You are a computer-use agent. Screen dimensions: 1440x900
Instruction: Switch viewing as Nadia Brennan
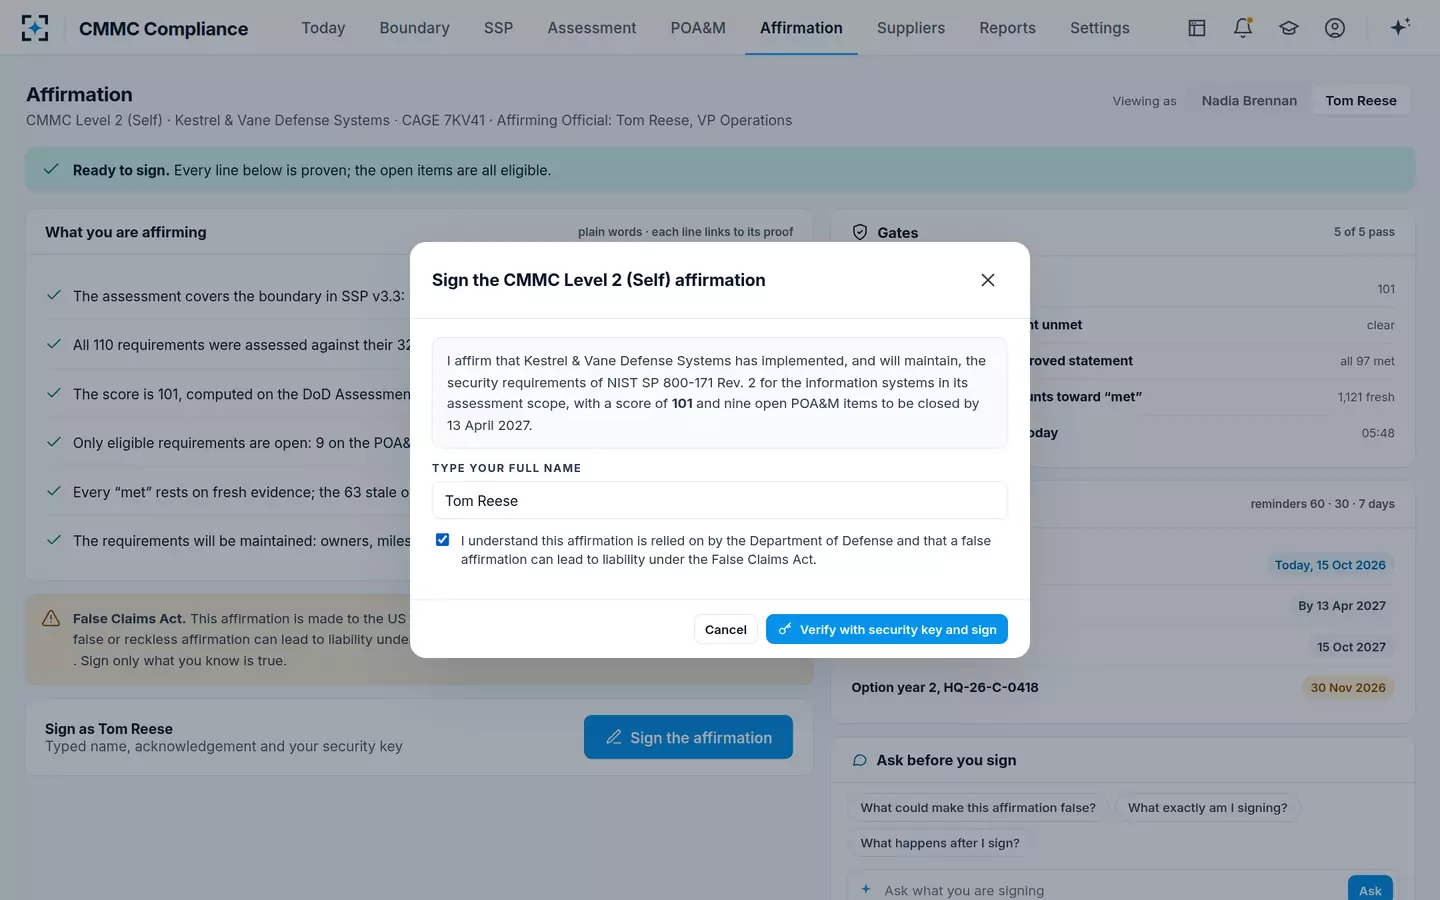[1249, 100]
